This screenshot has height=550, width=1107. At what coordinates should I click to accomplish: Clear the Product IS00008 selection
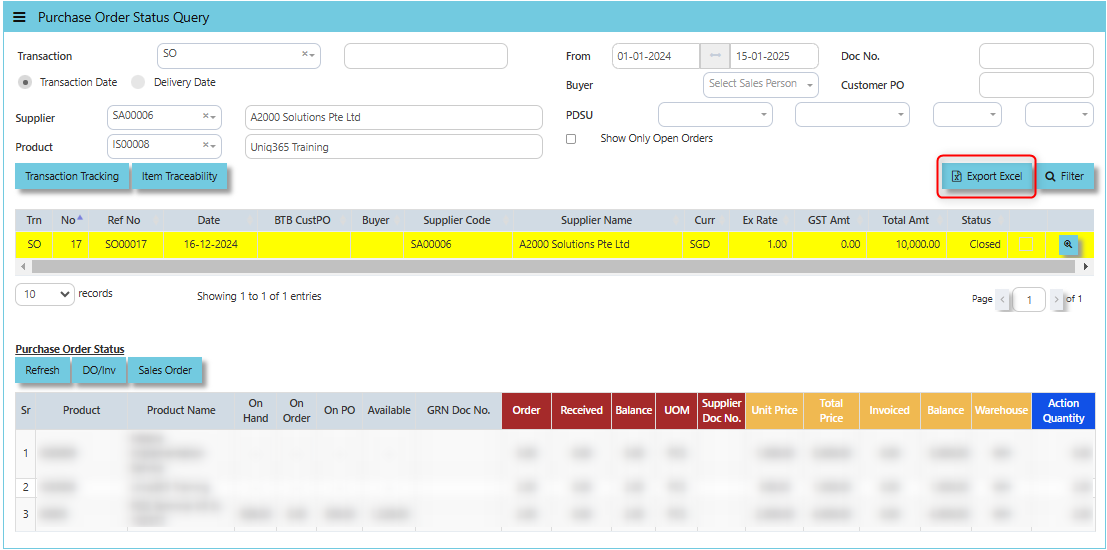tap(206, 146)
